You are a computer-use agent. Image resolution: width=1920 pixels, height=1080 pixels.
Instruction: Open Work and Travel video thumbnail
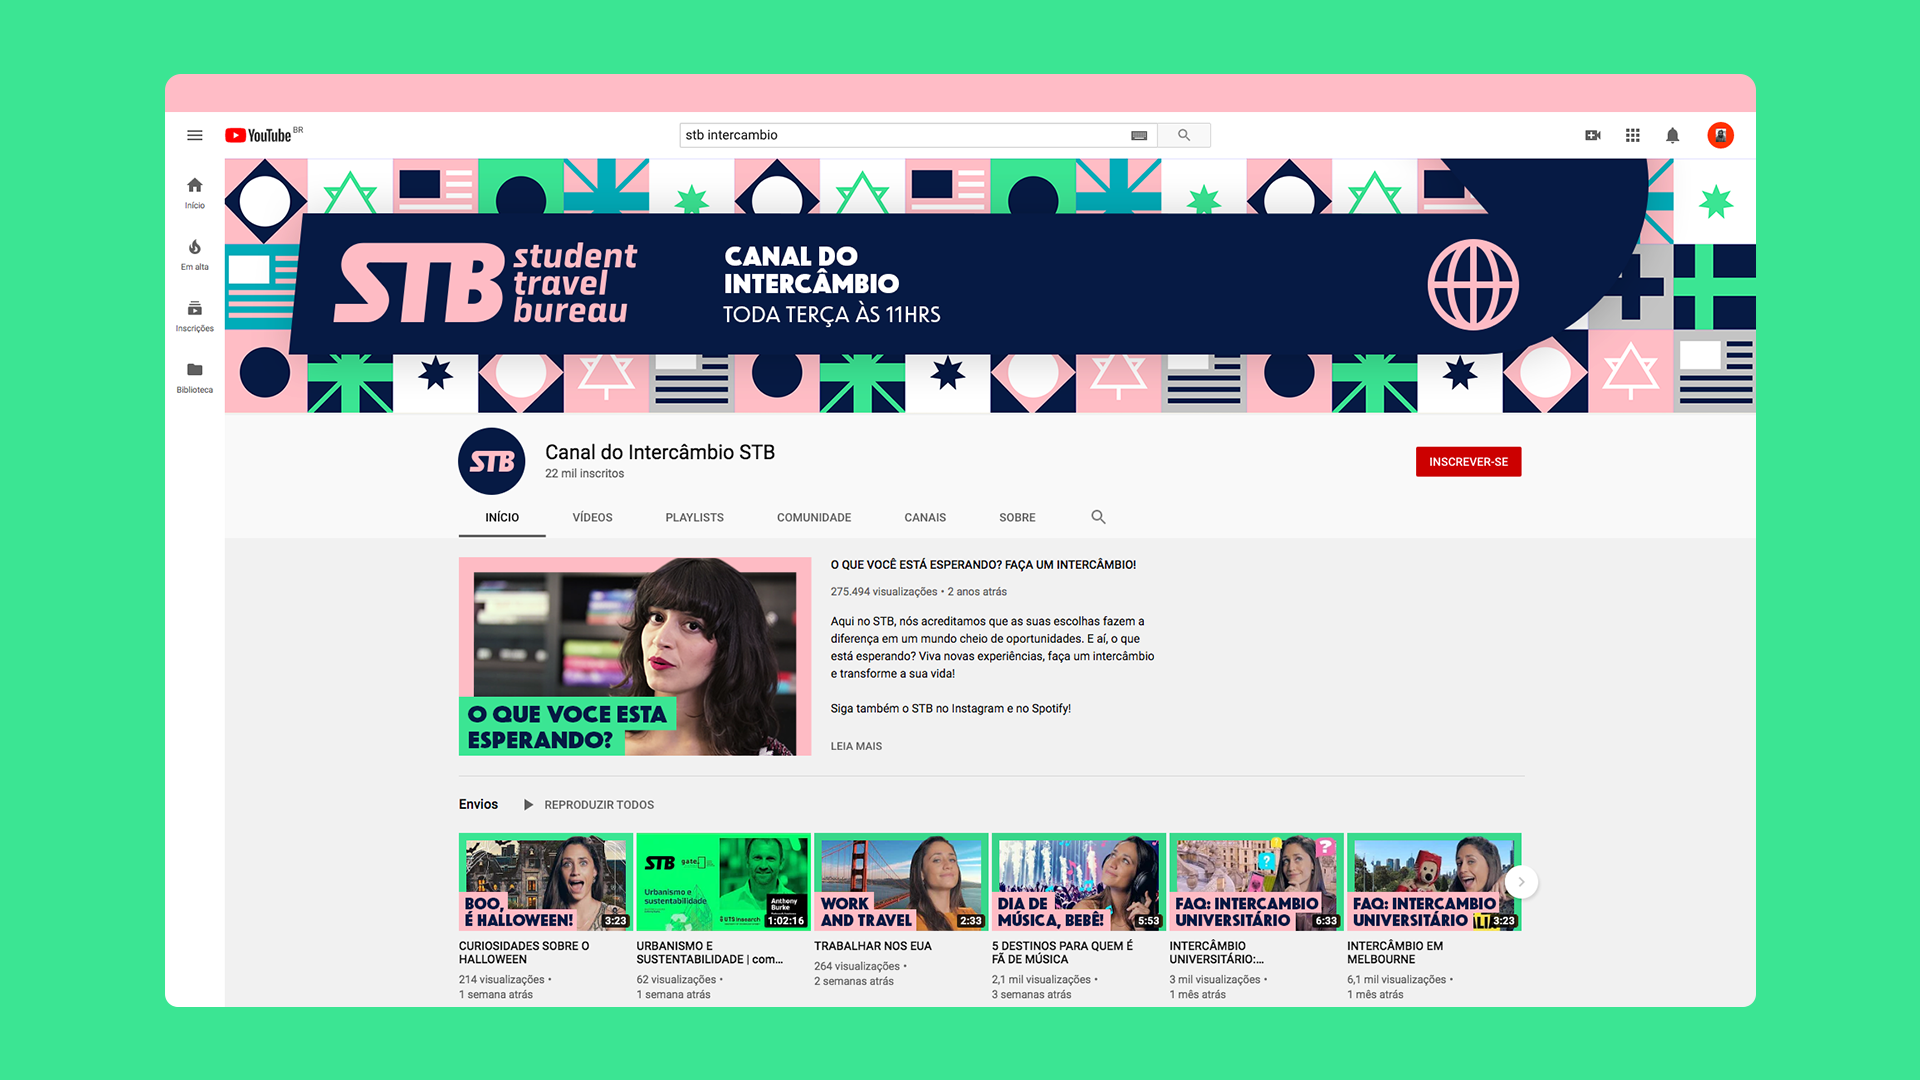click(x=901, y=882)
